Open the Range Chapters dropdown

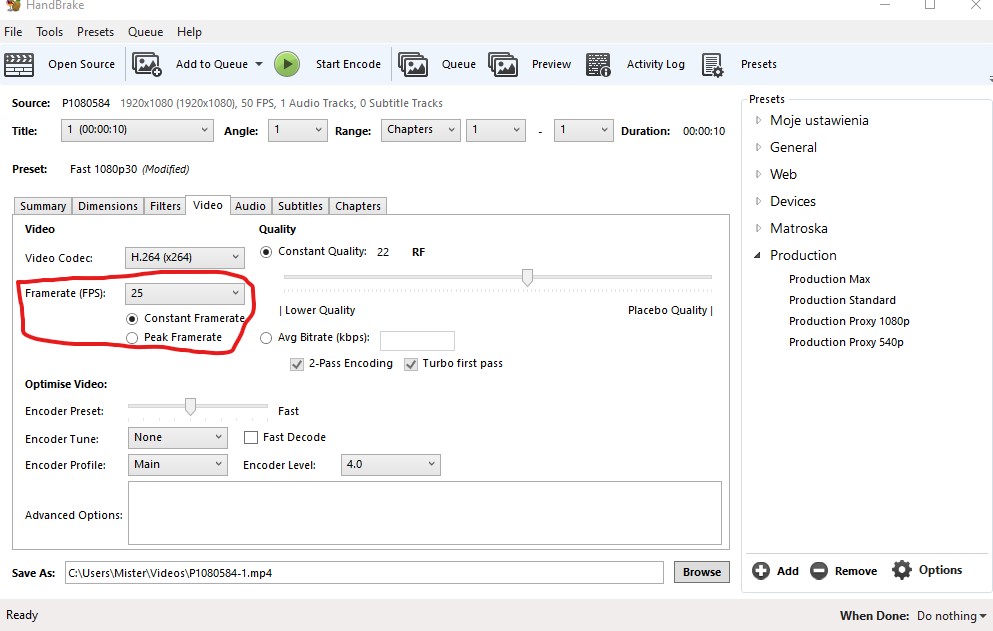421,130
